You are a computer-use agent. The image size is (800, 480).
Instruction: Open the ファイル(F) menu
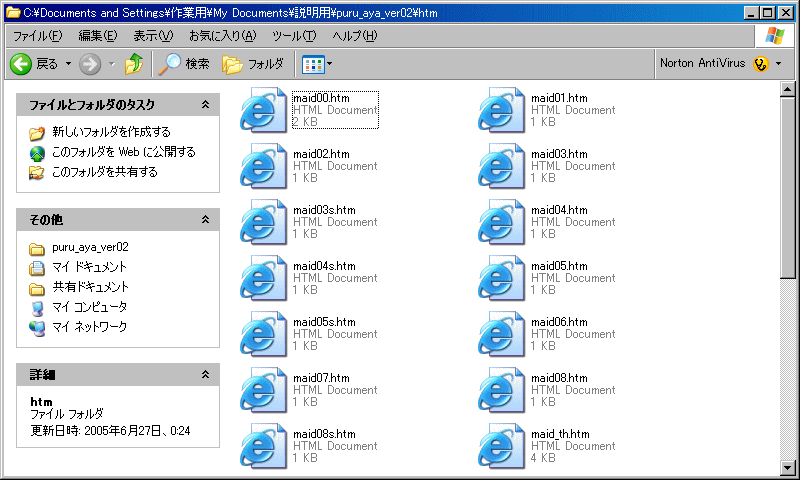tap(37, 36)
